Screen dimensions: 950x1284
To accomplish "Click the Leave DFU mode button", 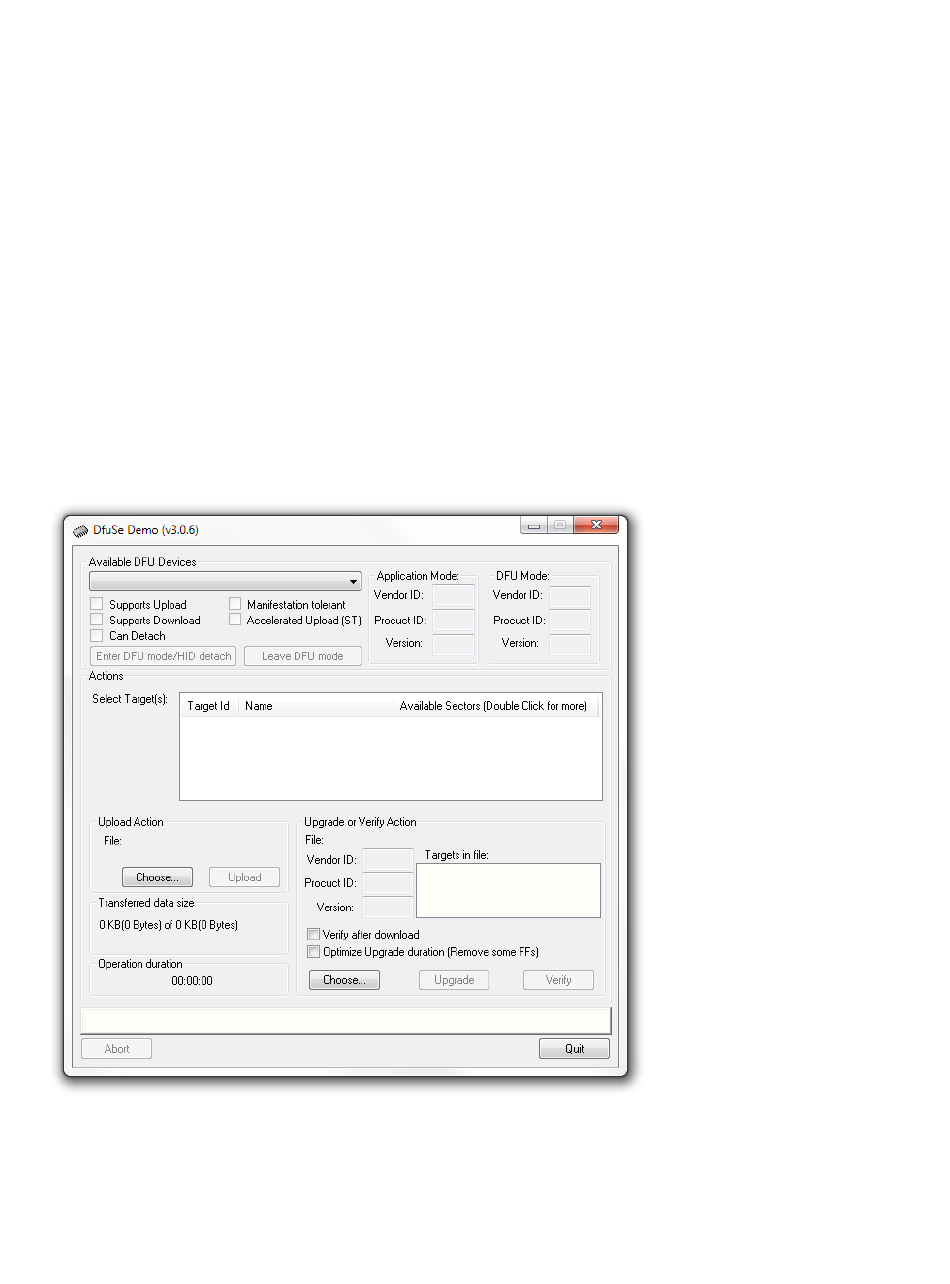I will (x=302, y=656).
